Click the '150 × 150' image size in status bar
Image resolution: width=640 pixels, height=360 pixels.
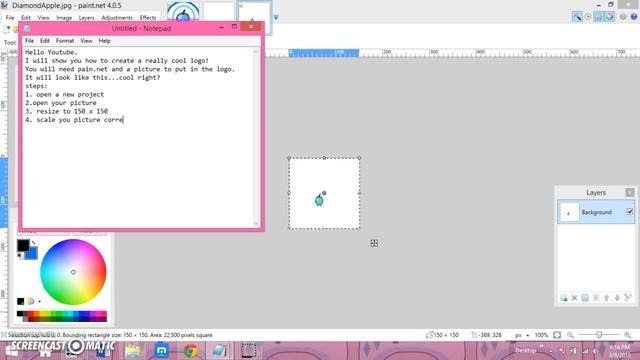point(446,335)
